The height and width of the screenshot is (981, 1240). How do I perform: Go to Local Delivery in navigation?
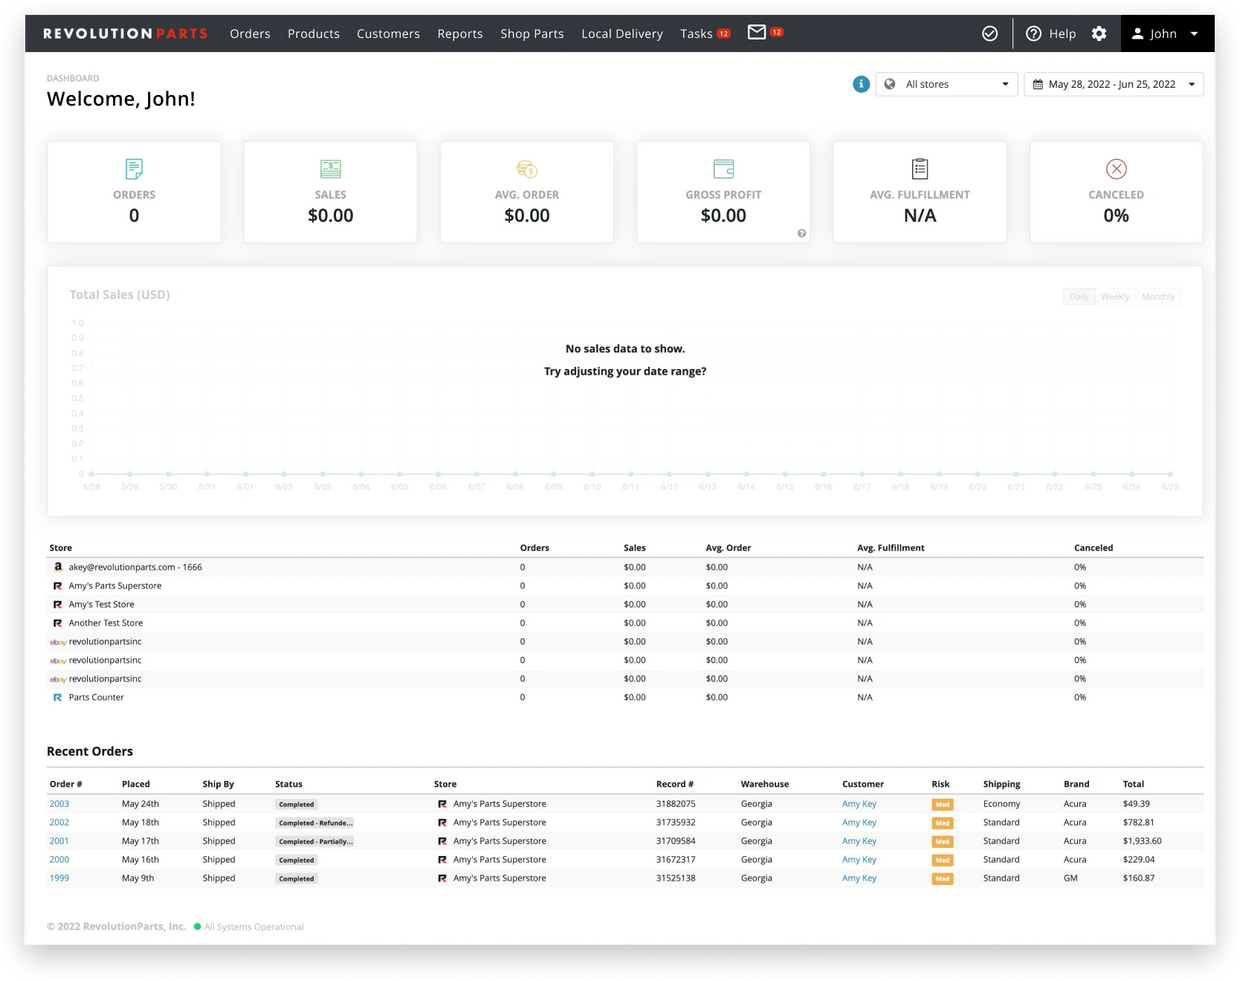coord(622,34)
